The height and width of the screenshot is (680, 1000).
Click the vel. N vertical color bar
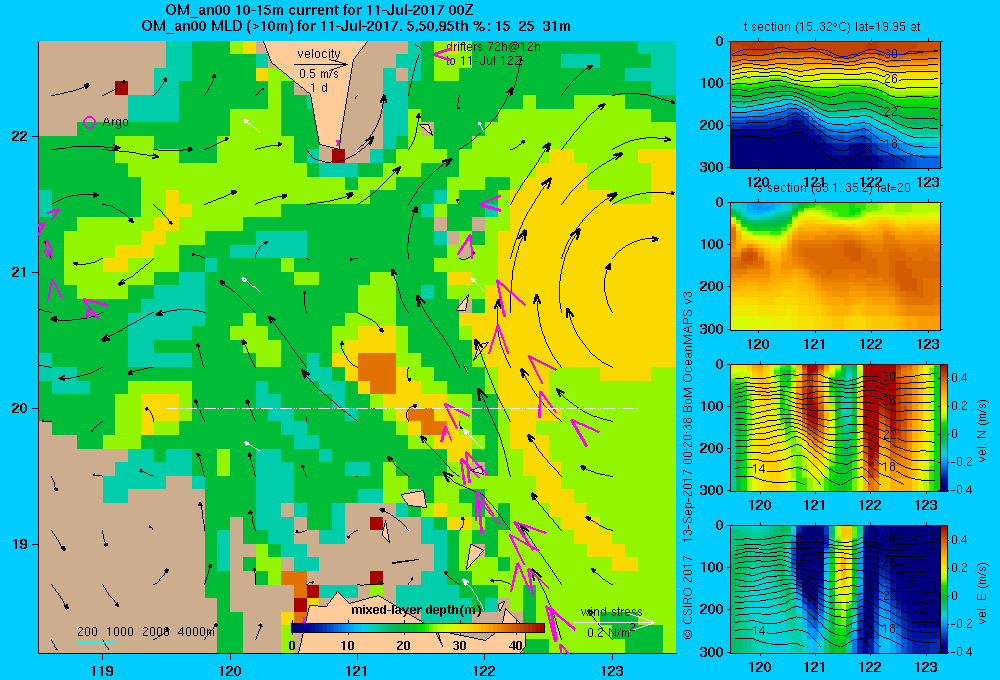point(944,427)
